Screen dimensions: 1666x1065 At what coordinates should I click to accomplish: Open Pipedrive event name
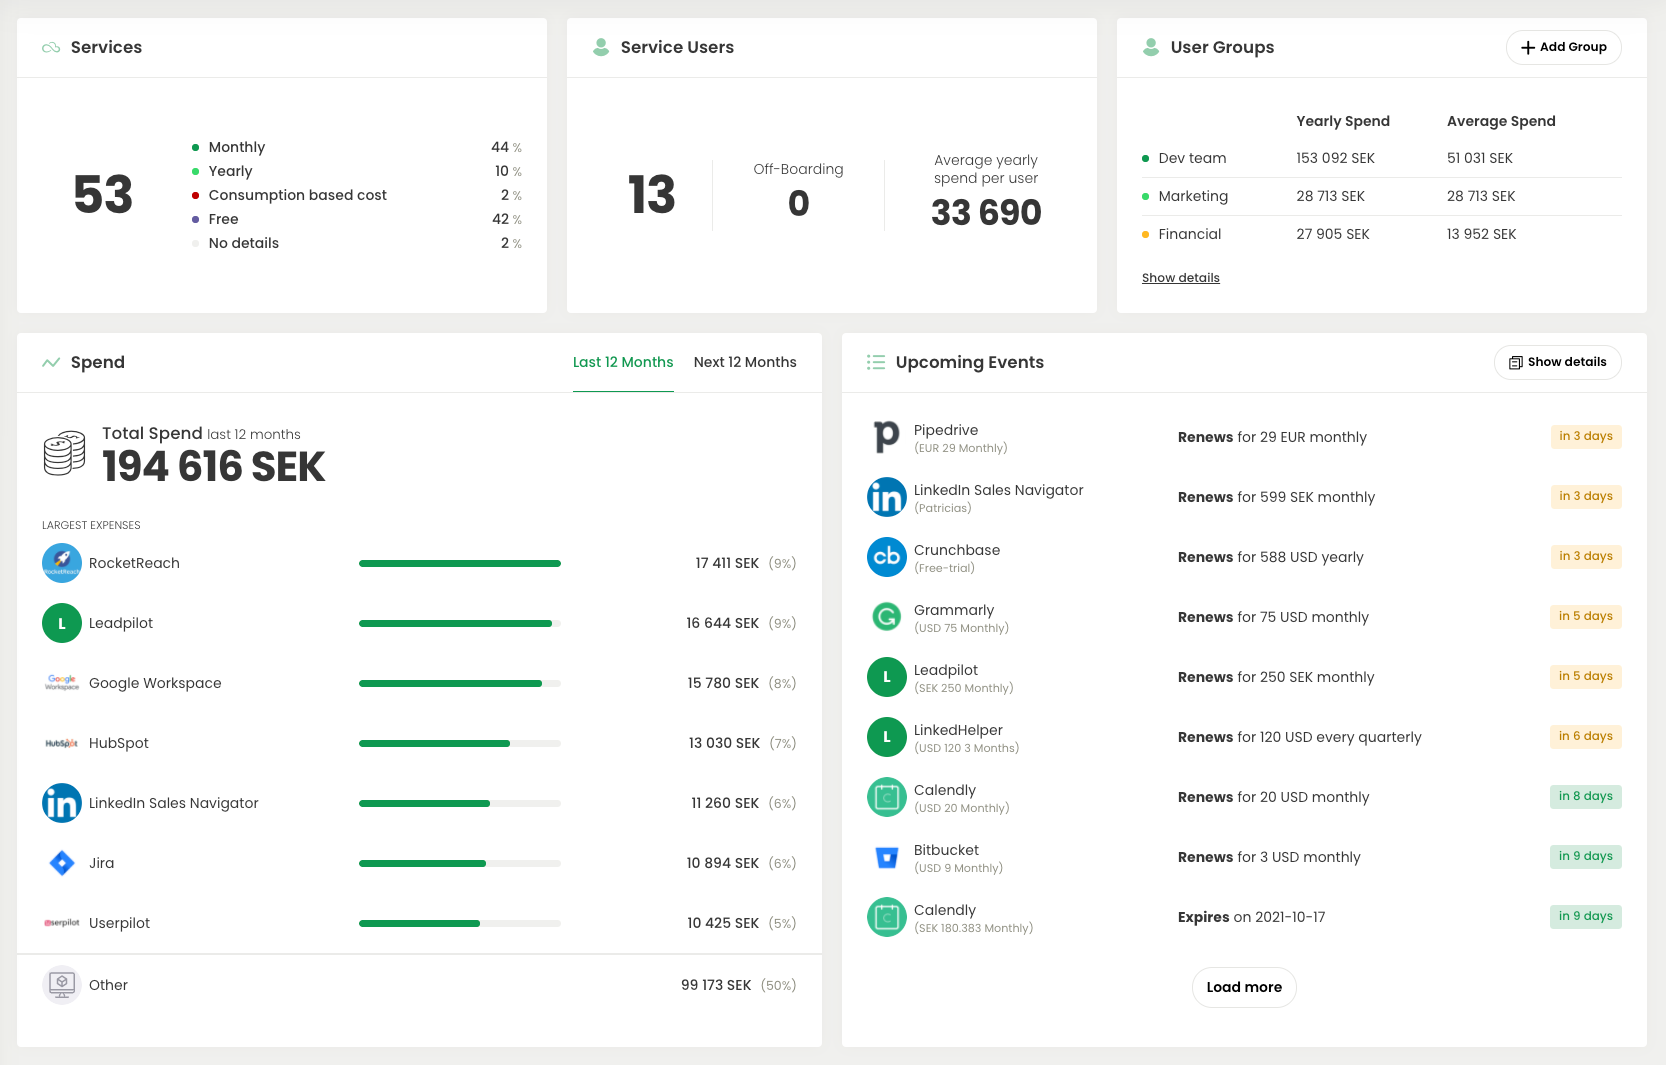click(946, 430)
